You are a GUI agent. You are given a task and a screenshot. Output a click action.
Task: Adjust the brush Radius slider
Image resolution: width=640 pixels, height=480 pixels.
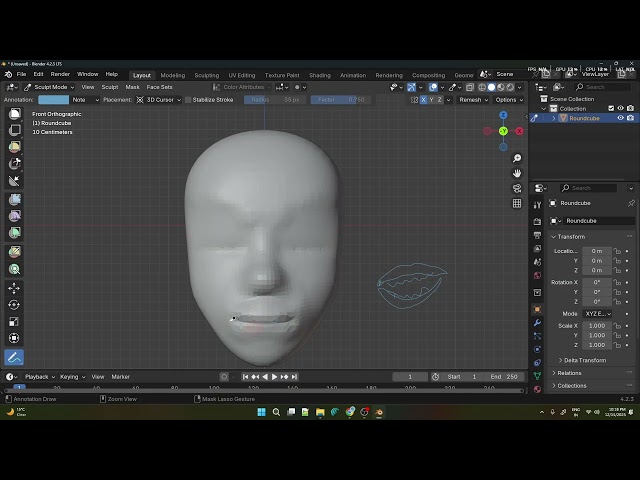point(275,100)
